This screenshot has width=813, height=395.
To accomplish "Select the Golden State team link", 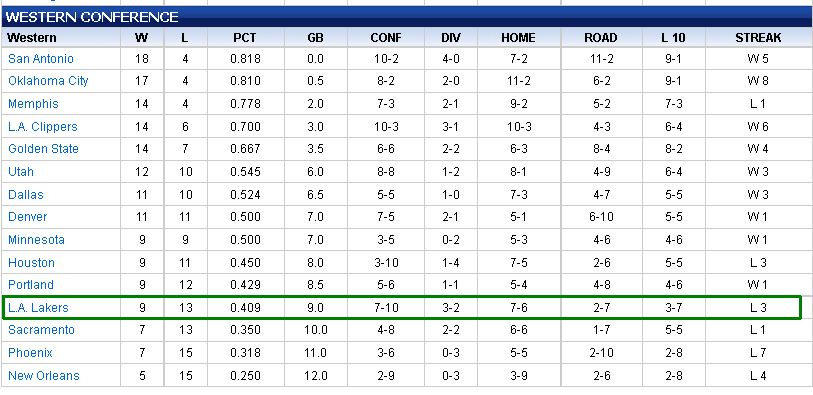I will point(43,149).
